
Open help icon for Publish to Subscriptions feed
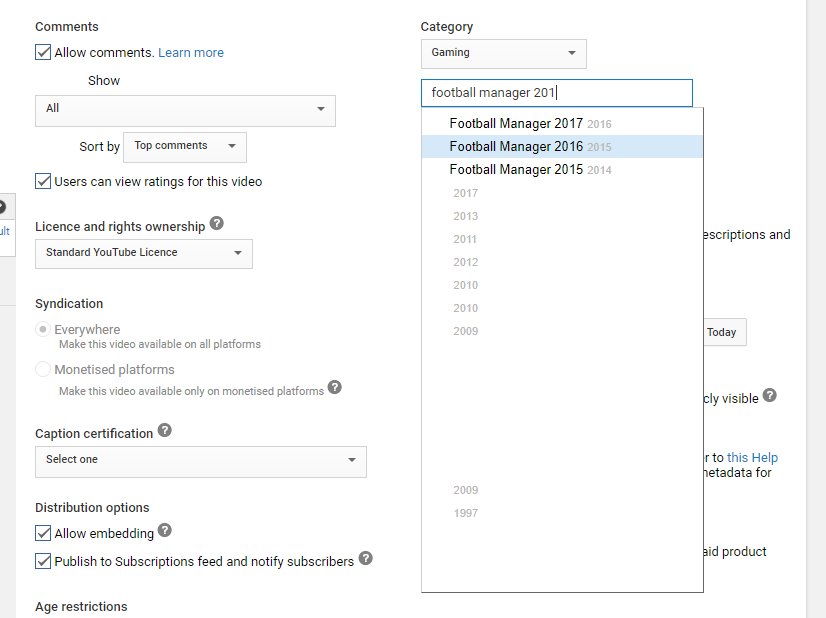point(366,558)
